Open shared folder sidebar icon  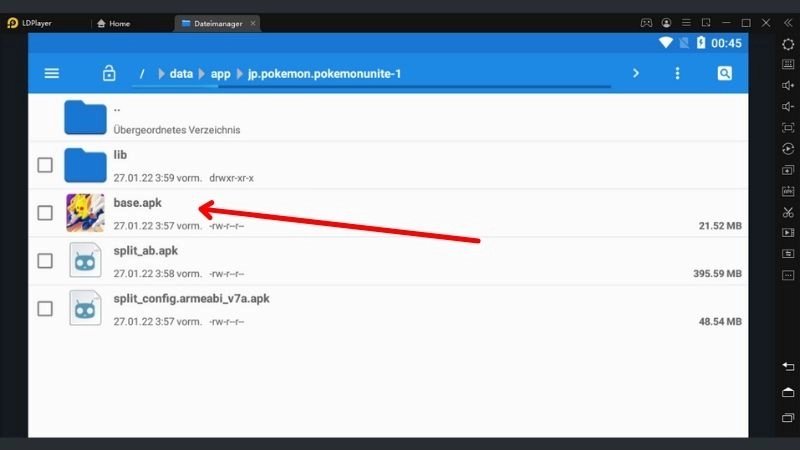[788, 254]
